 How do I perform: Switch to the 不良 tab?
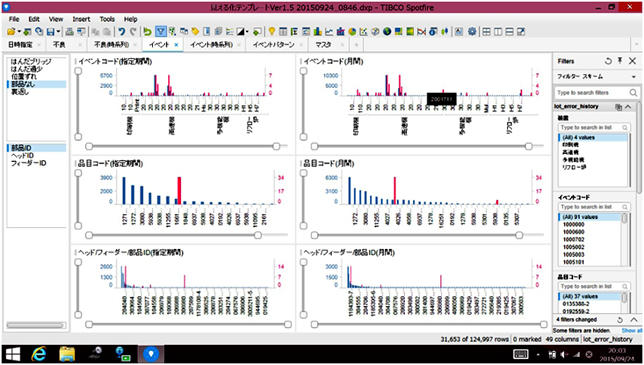[x=60, y=45]
